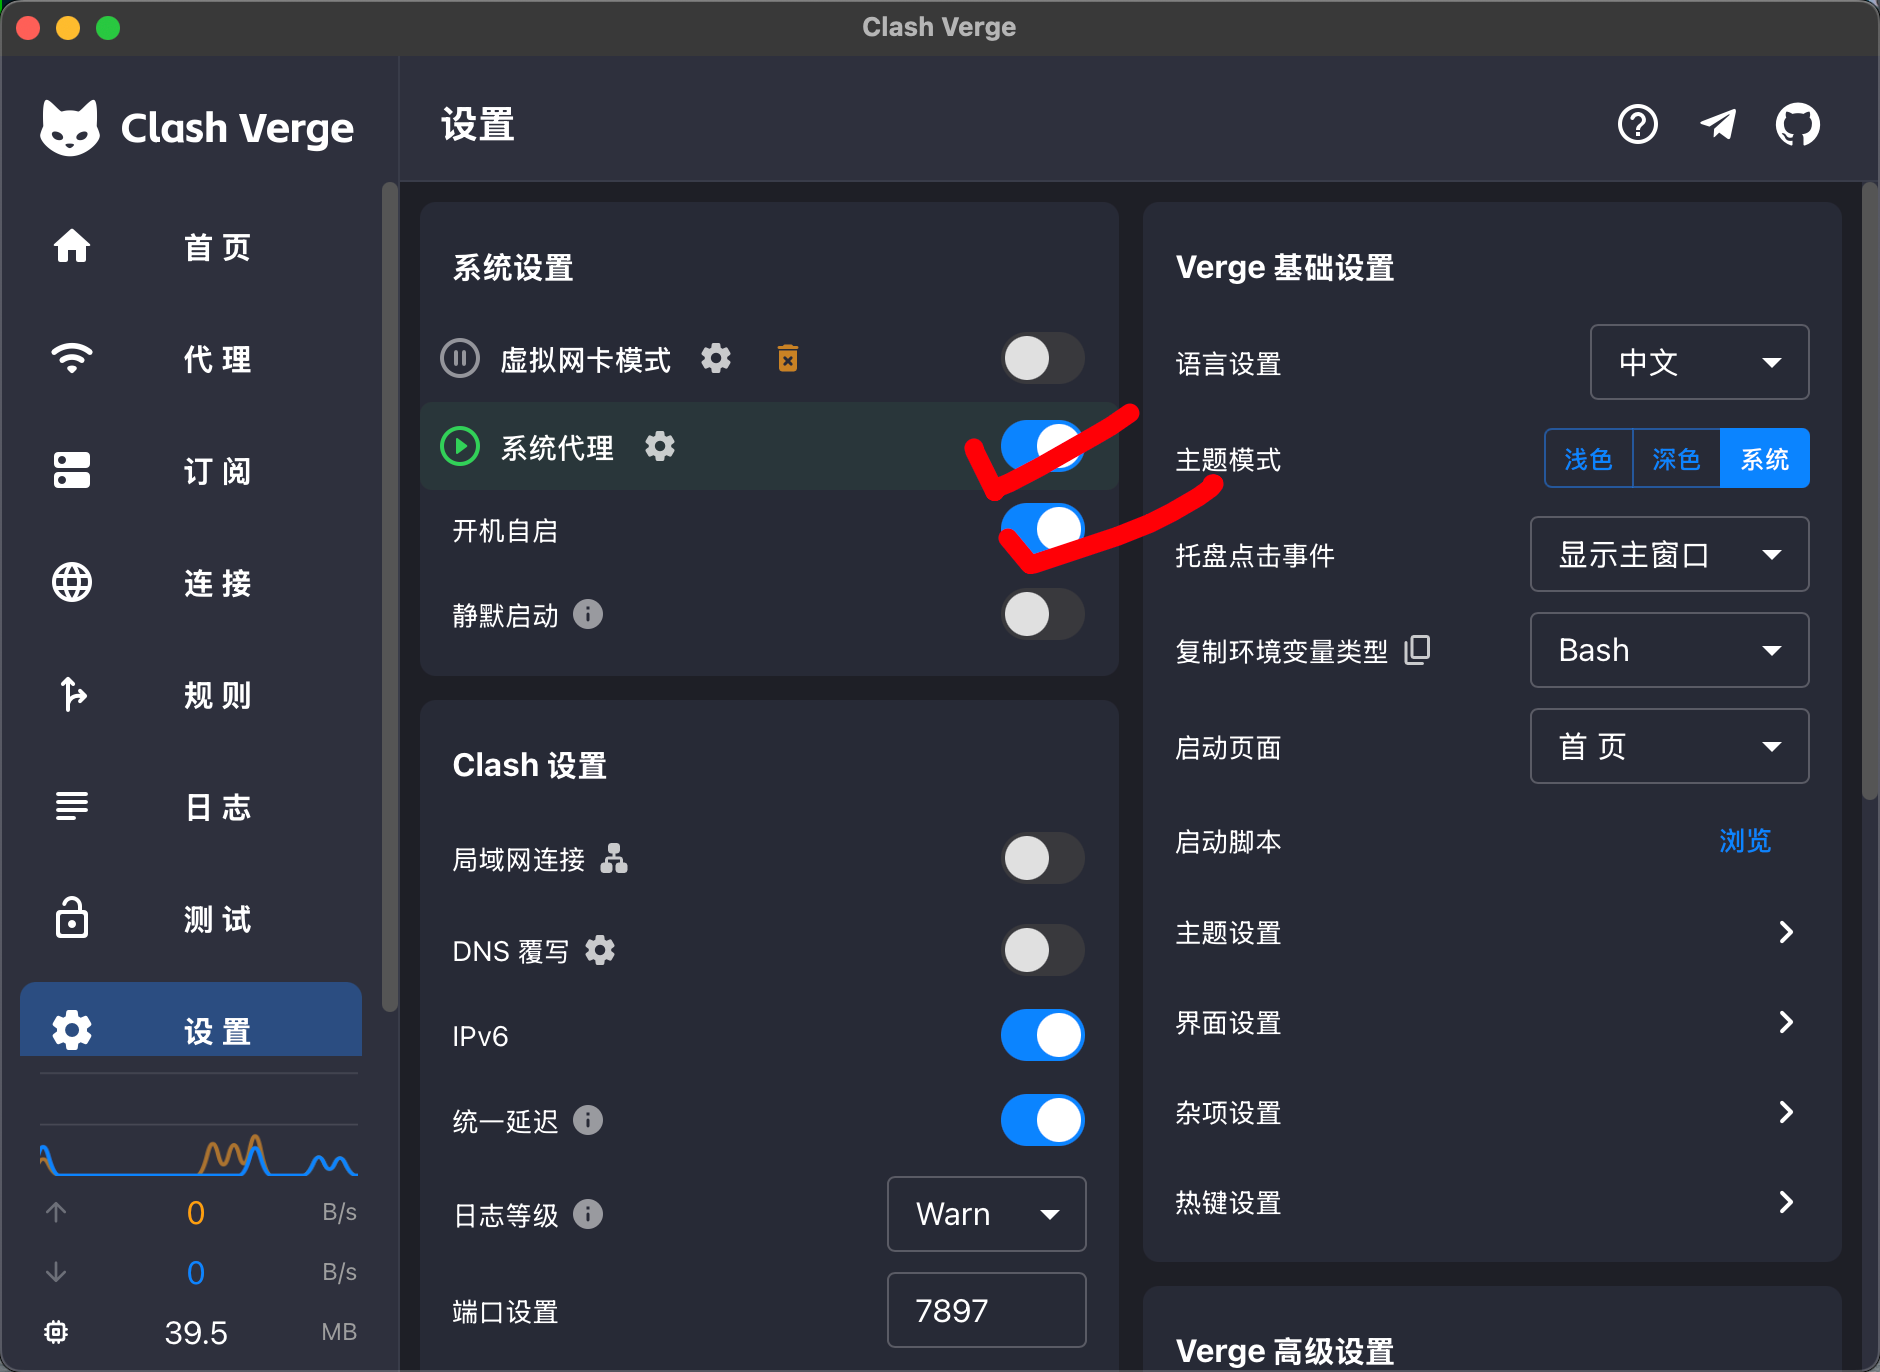The image size is (1880, 1372).
Task: Expand the 主题设置 row
Action: pos(1491,932)
